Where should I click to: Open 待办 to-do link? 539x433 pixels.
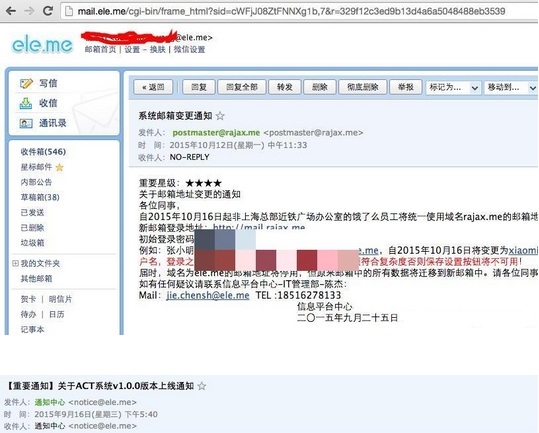(x=28, y=314)
